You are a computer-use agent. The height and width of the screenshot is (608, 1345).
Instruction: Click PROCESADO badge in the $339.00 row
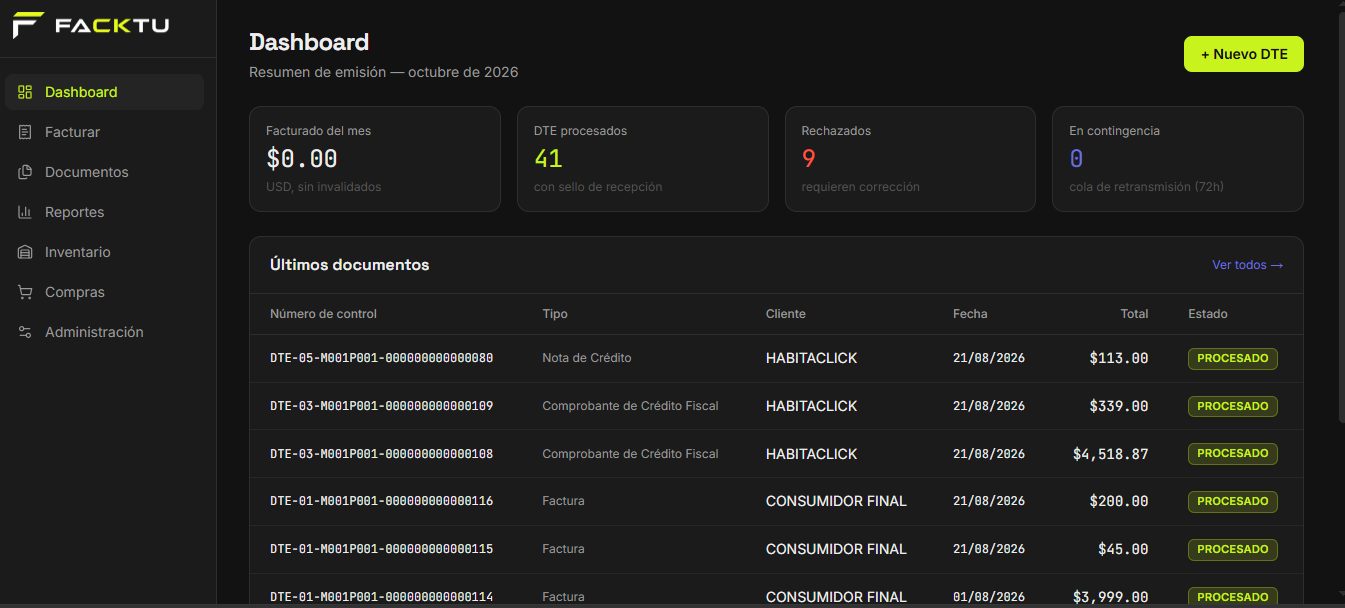click(1233, 406)
